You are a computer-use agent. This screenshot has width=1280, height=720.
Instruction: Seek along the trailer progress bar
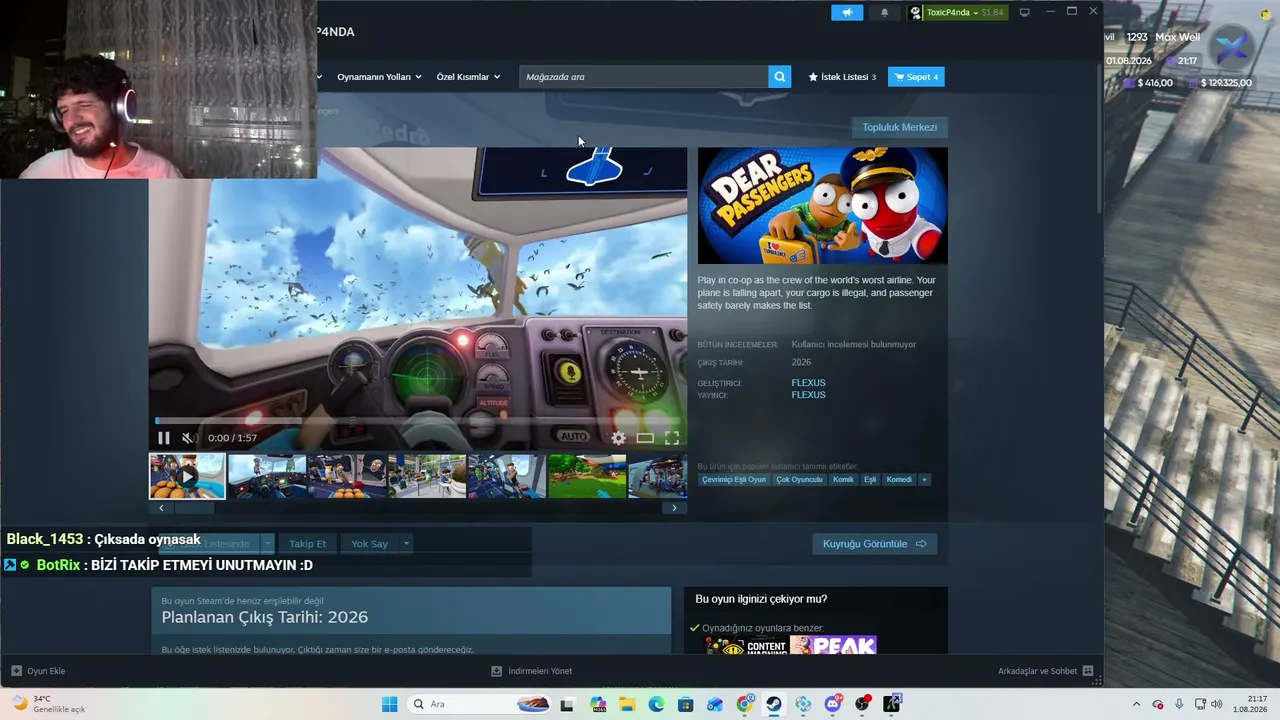418,421
